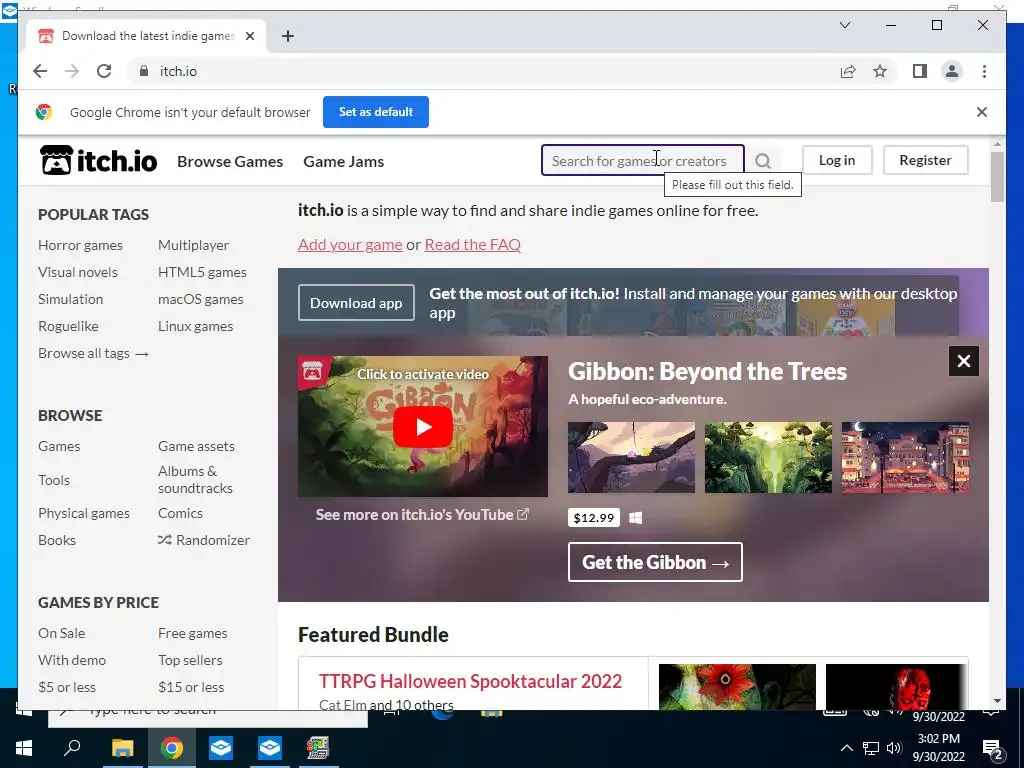The width and height of the screenshot is (1024, 768).
Task: Click the page vertical scrollbar thumb
Action: 997,177
